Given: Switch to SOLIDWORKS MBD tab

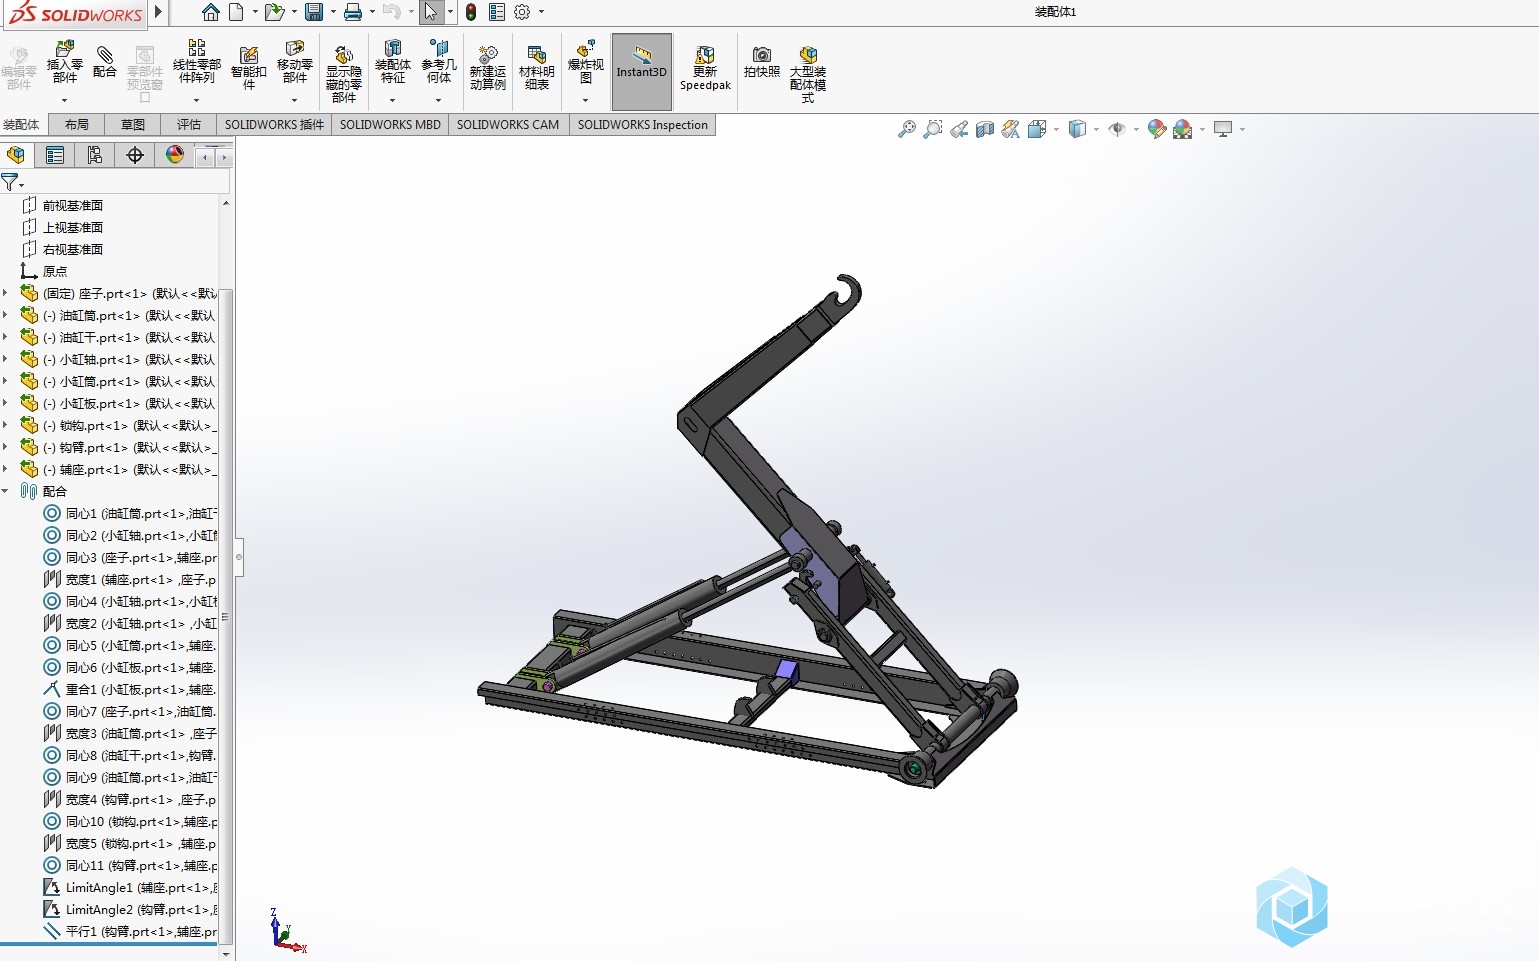Looking at the screenshot, I should pos(390,125).
